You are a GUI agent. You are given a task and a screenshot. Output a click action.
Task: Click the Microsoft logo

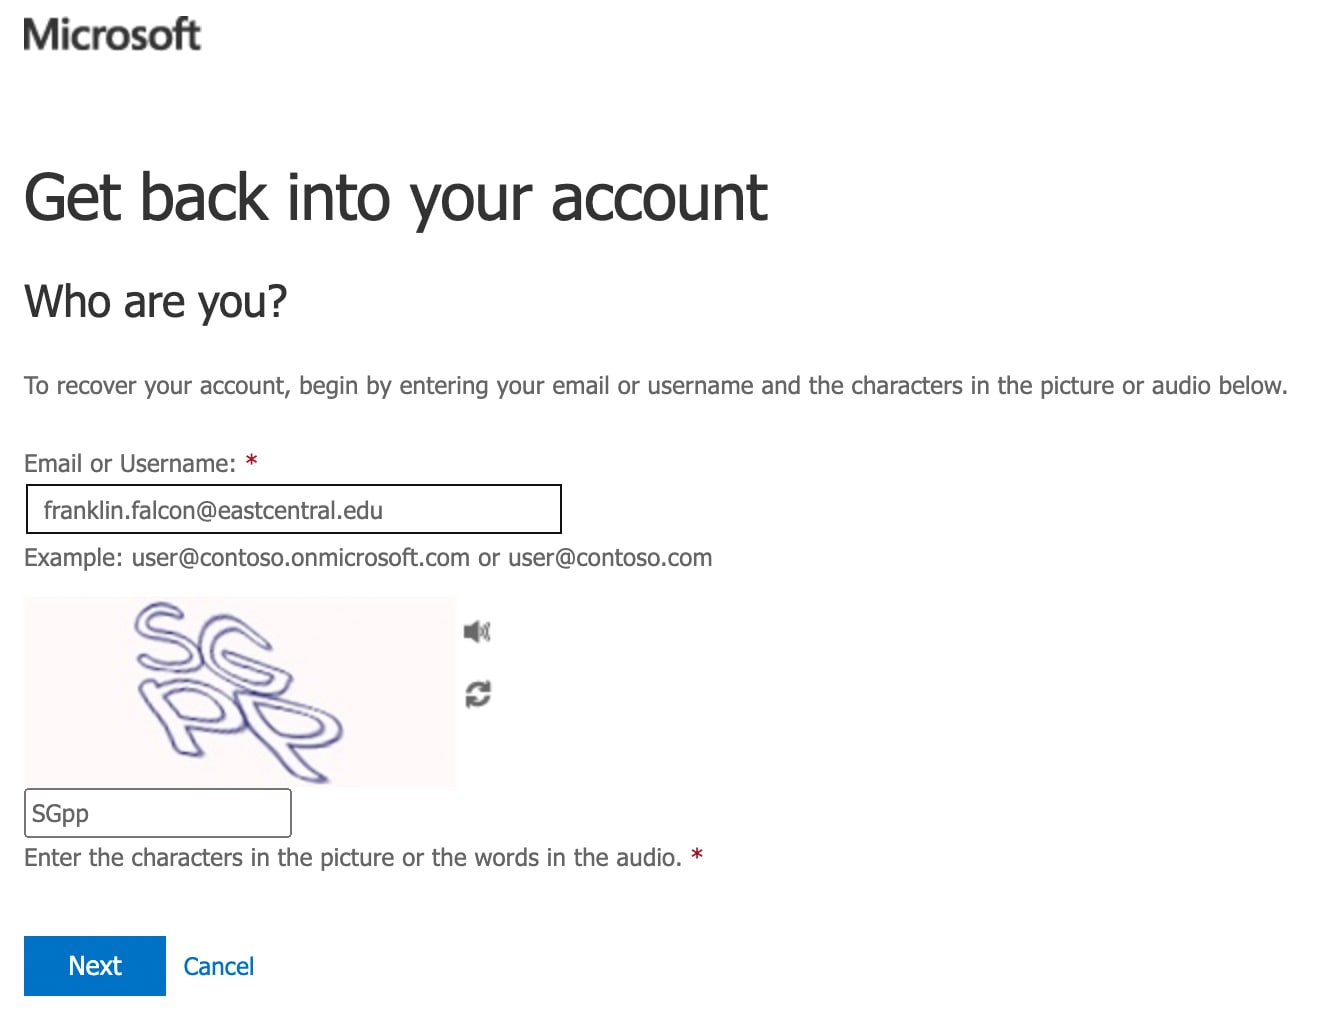(x=112, y=34)
